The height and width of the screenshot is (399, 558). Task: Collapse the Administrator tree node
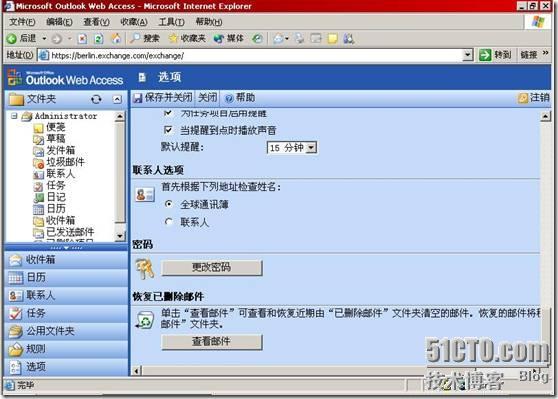[14, 116]
